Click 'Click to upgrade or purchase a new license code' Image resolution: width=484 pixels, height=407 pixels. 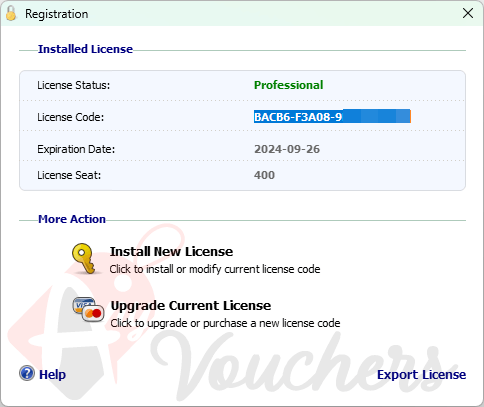coord(225,323)
